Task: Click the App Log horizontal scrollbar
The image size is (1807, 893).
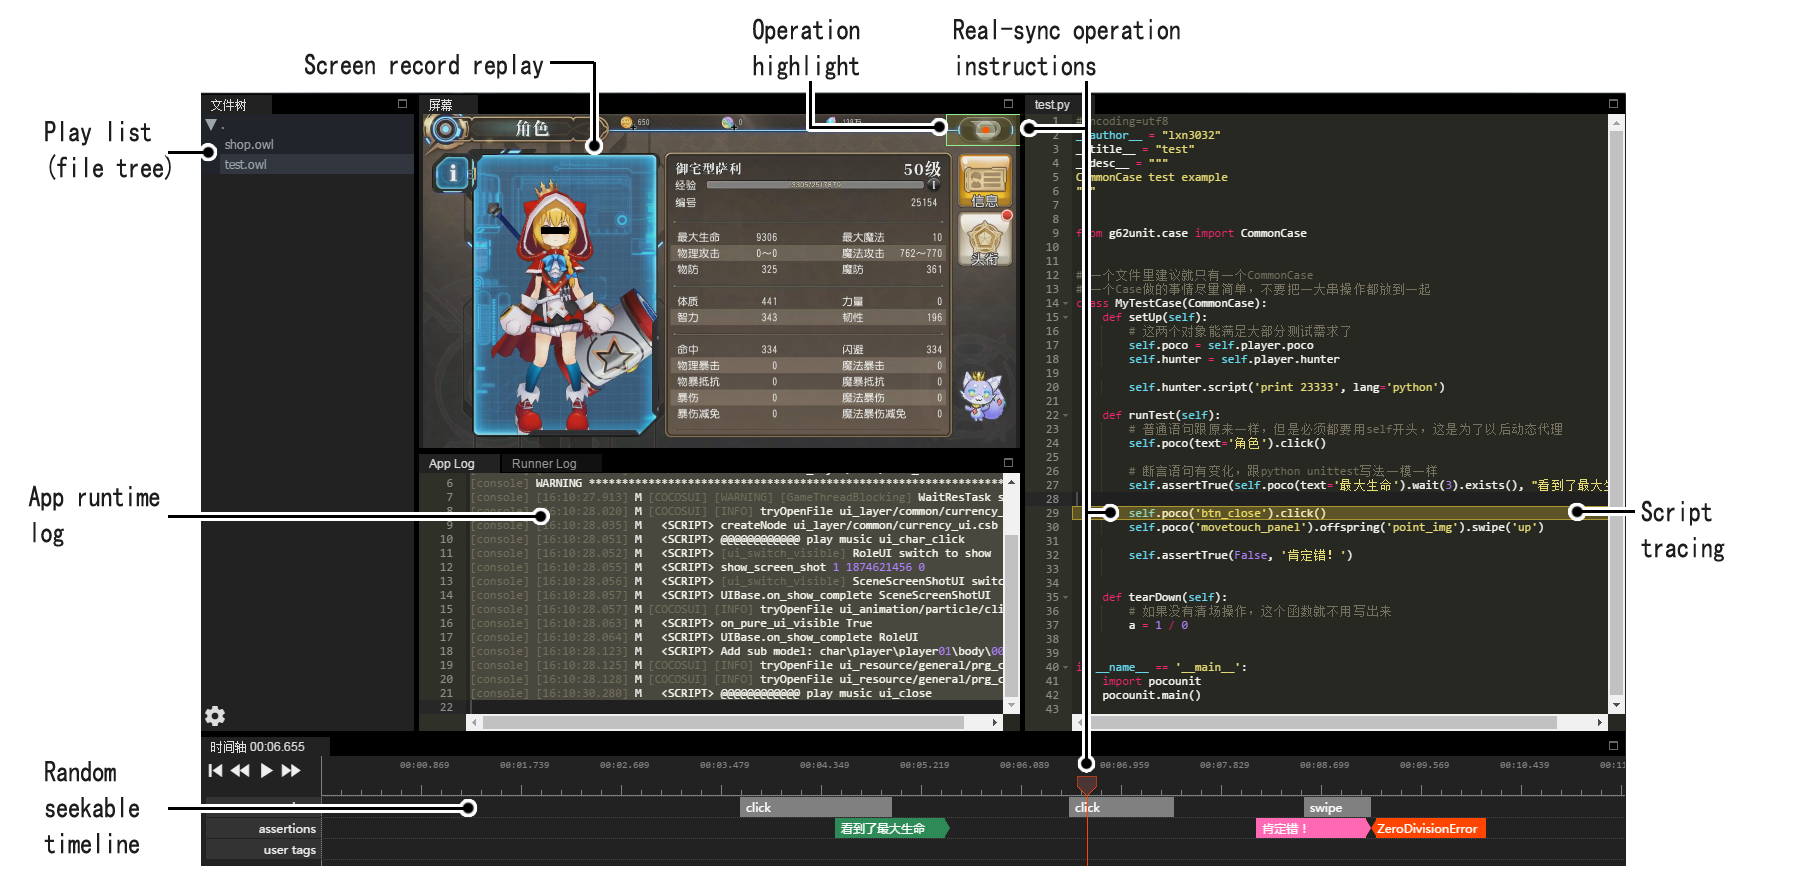Action: [x=723, y=722]
